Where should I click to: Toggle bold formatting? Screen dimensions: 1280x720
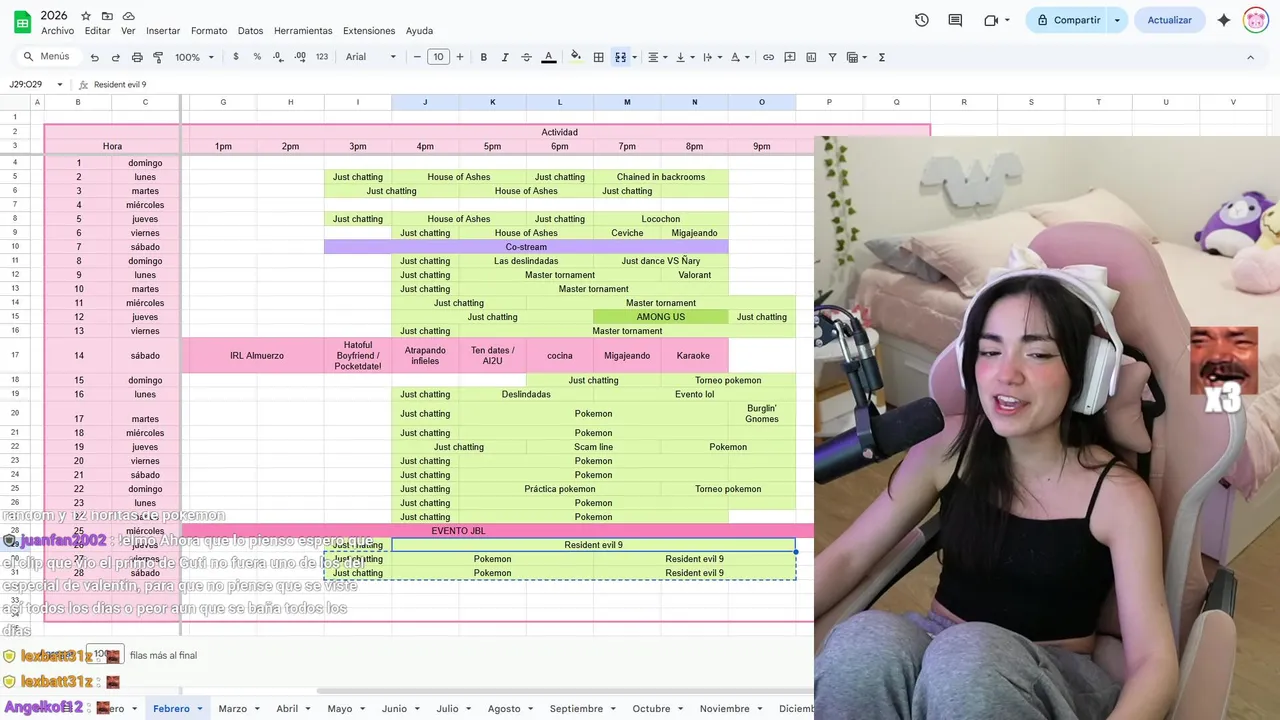pyautogui.click(x=484, y=57)
